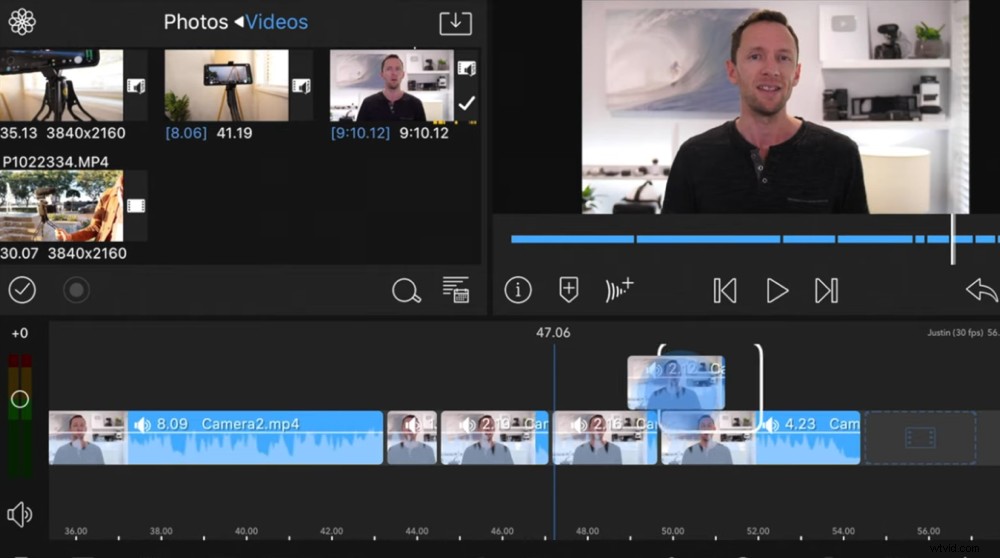Select the 8.09 Camera2.mp4 timeline clip
The height and width of the screenshot is (558, 1000).
click(216, 437)
